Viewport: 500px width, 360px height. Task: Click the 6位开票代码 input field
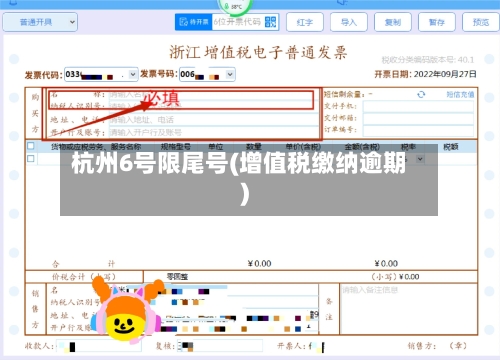point(238,22)
